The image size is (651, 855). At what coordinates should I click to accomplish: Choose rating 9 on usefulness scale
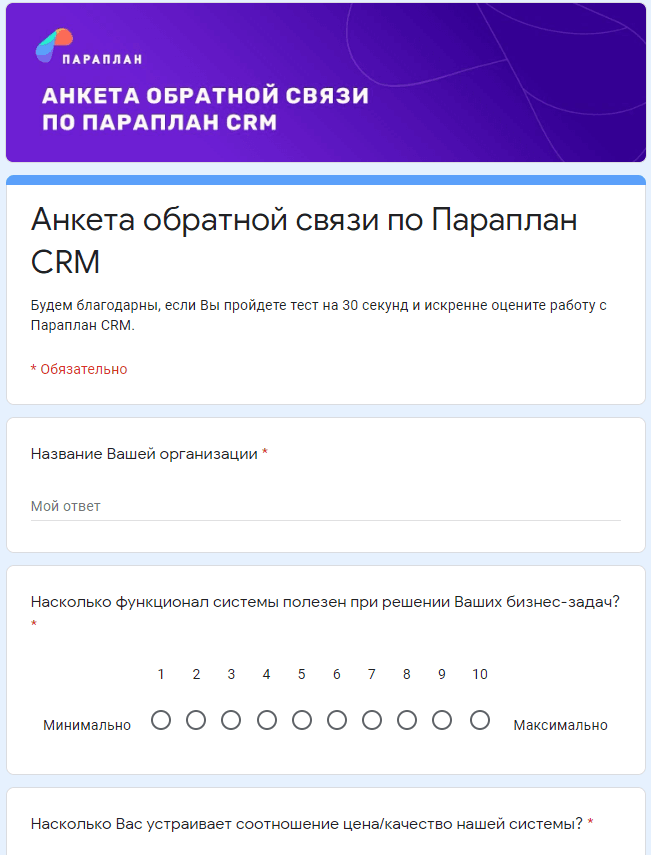[x=441, y=720]
